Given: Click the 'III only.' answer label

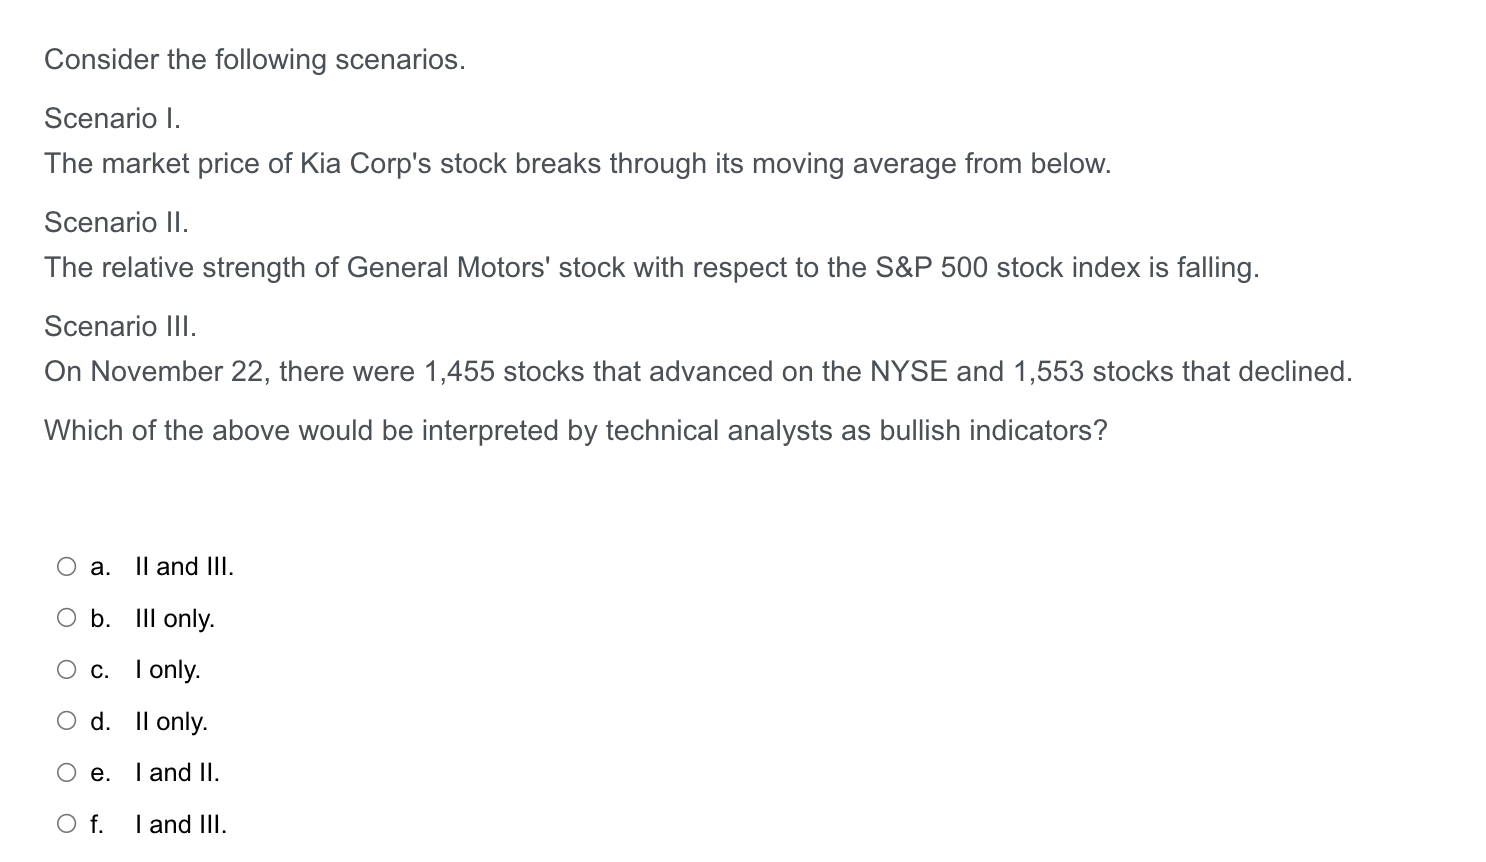Looking at the screenshot, I should (x=174, y=619).
